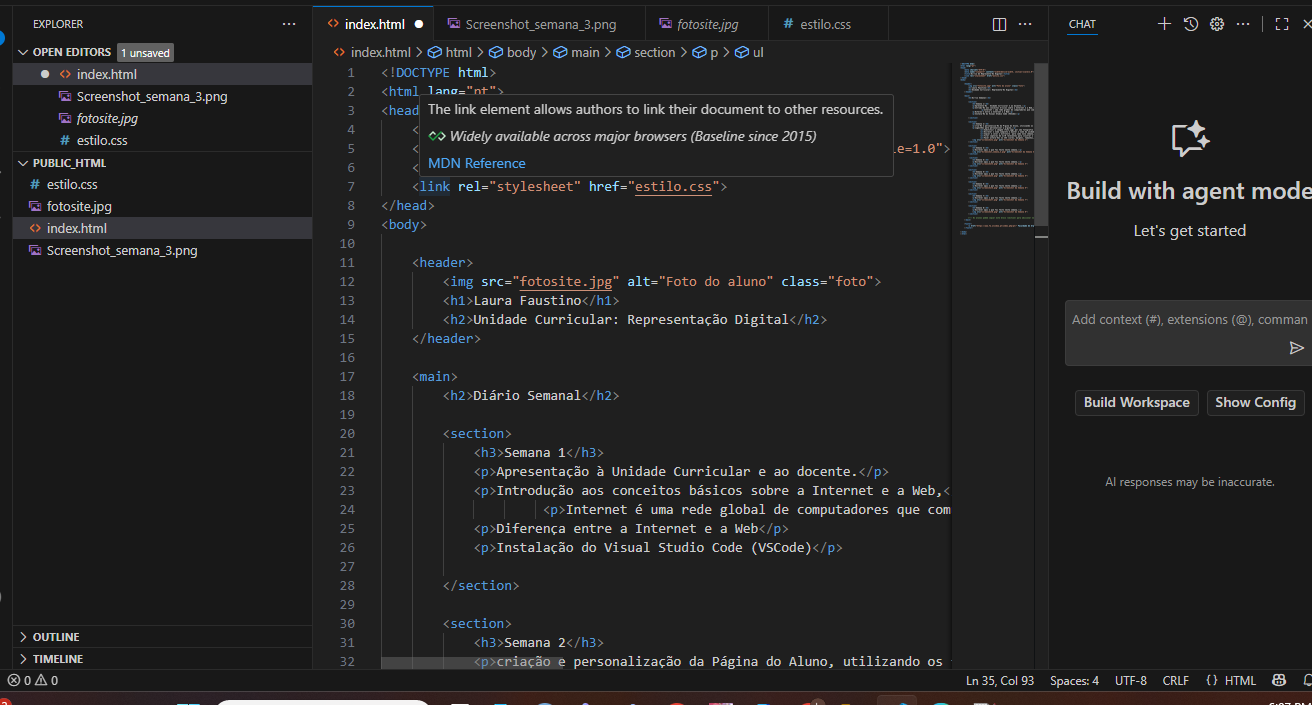Viewport: 1312px width, 705px height.
Task: Split the editor using the split icon
Action: point(999,23)
